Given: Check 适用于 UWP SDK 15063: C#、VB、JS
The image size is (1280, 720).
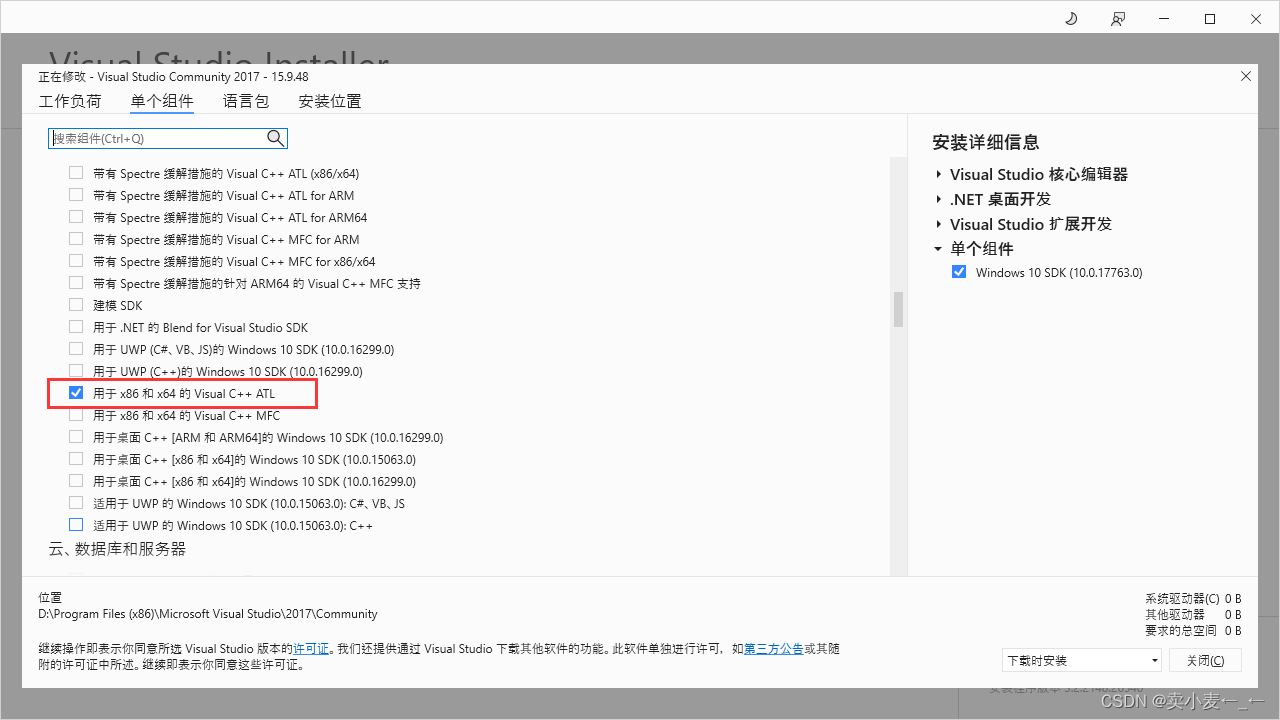Looking at the screenshot, I should [x=76, y=503].
